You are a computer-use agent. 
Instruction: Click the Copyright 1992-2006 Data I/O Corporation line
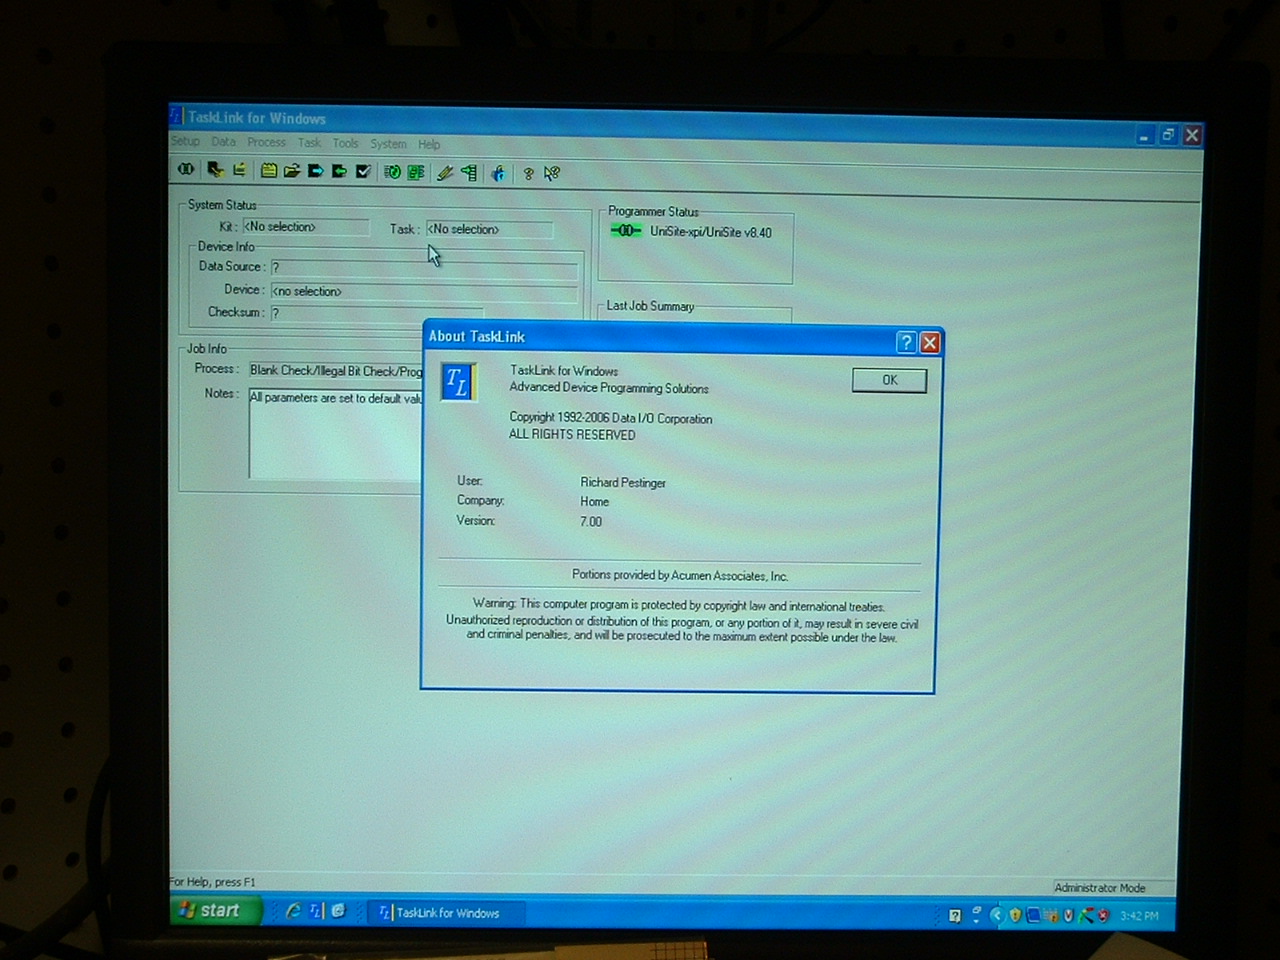pyautogui.click(x=611, y=418)
